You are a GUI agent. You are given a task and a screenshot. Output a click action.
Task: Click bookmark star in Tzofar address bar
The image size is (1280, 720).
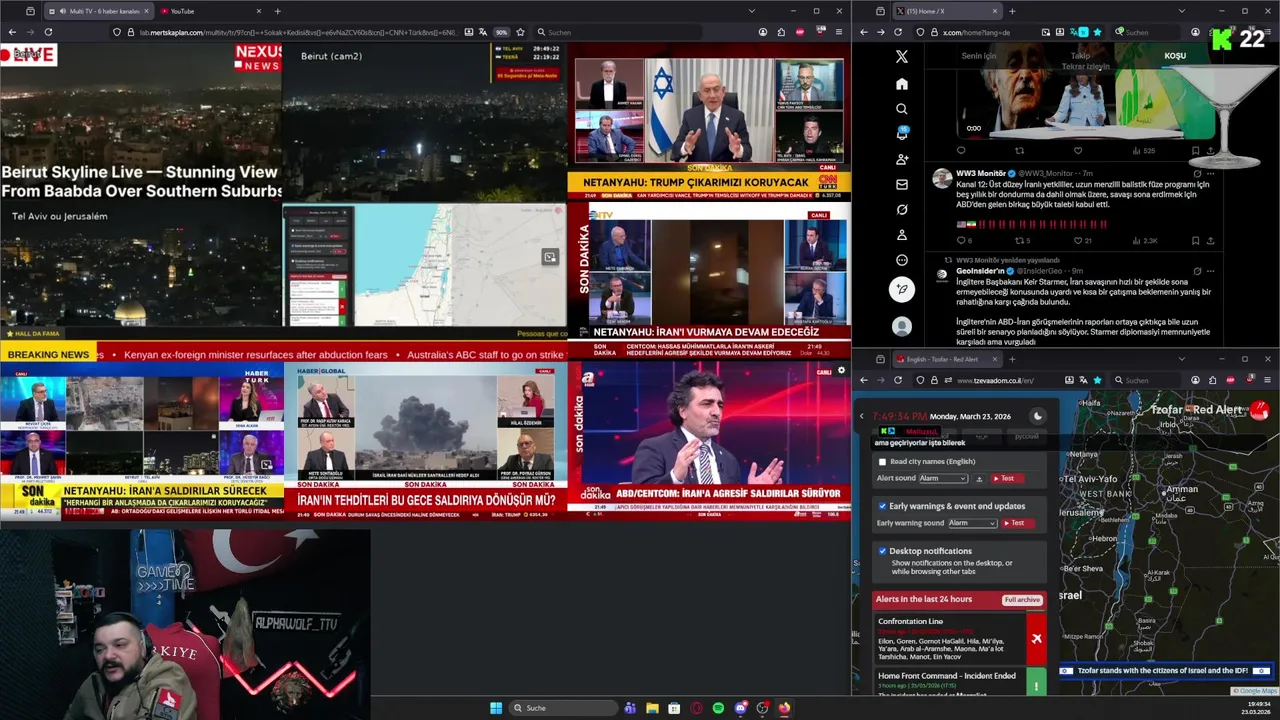pyautogui.click(x=1097, y=380)
